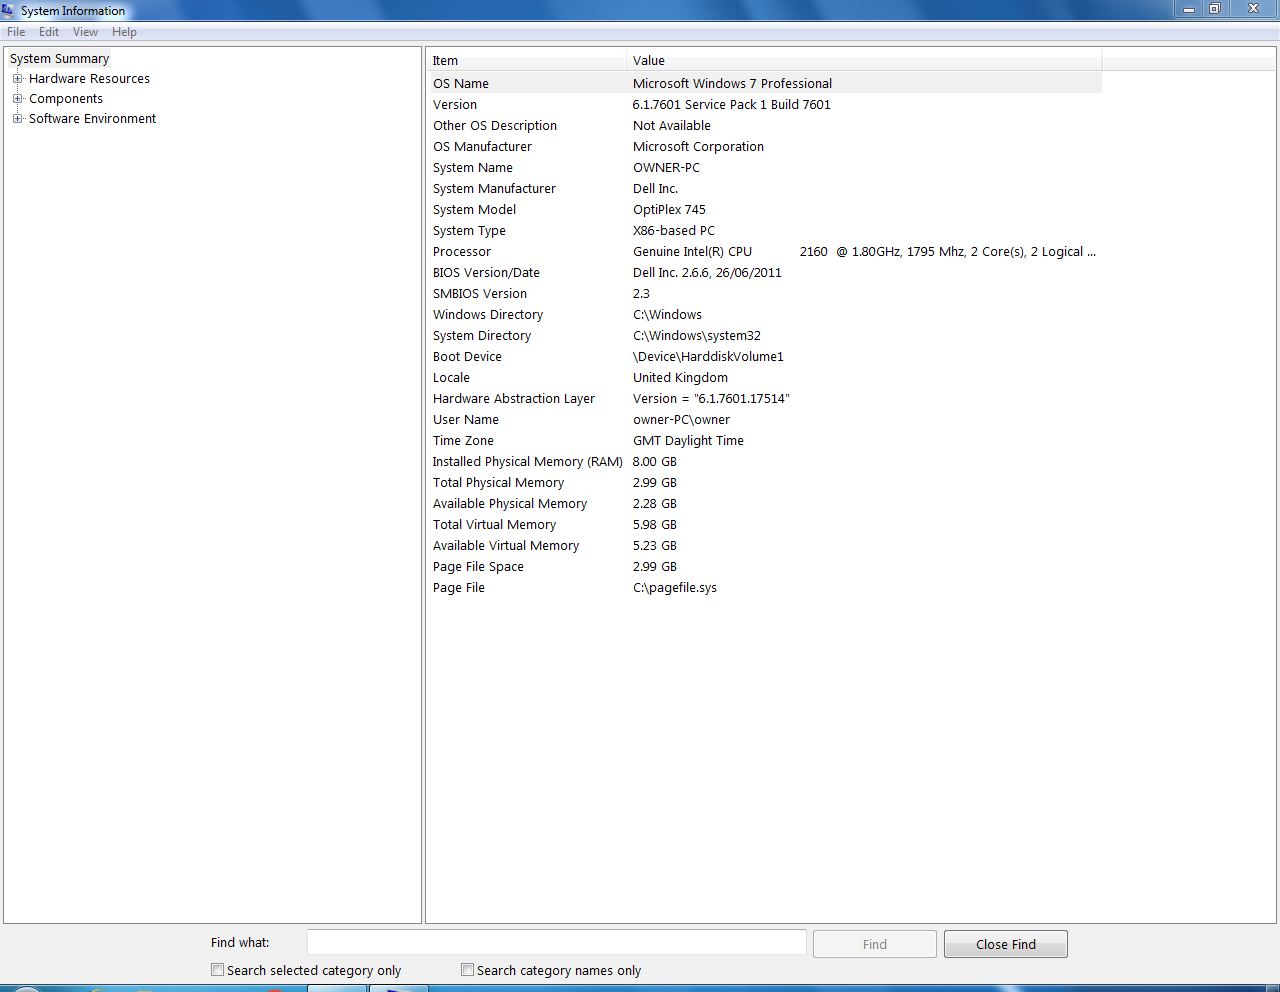Click the Find what text field
The width and height of the screenshot is (1280, 992).
pos(556,943)
